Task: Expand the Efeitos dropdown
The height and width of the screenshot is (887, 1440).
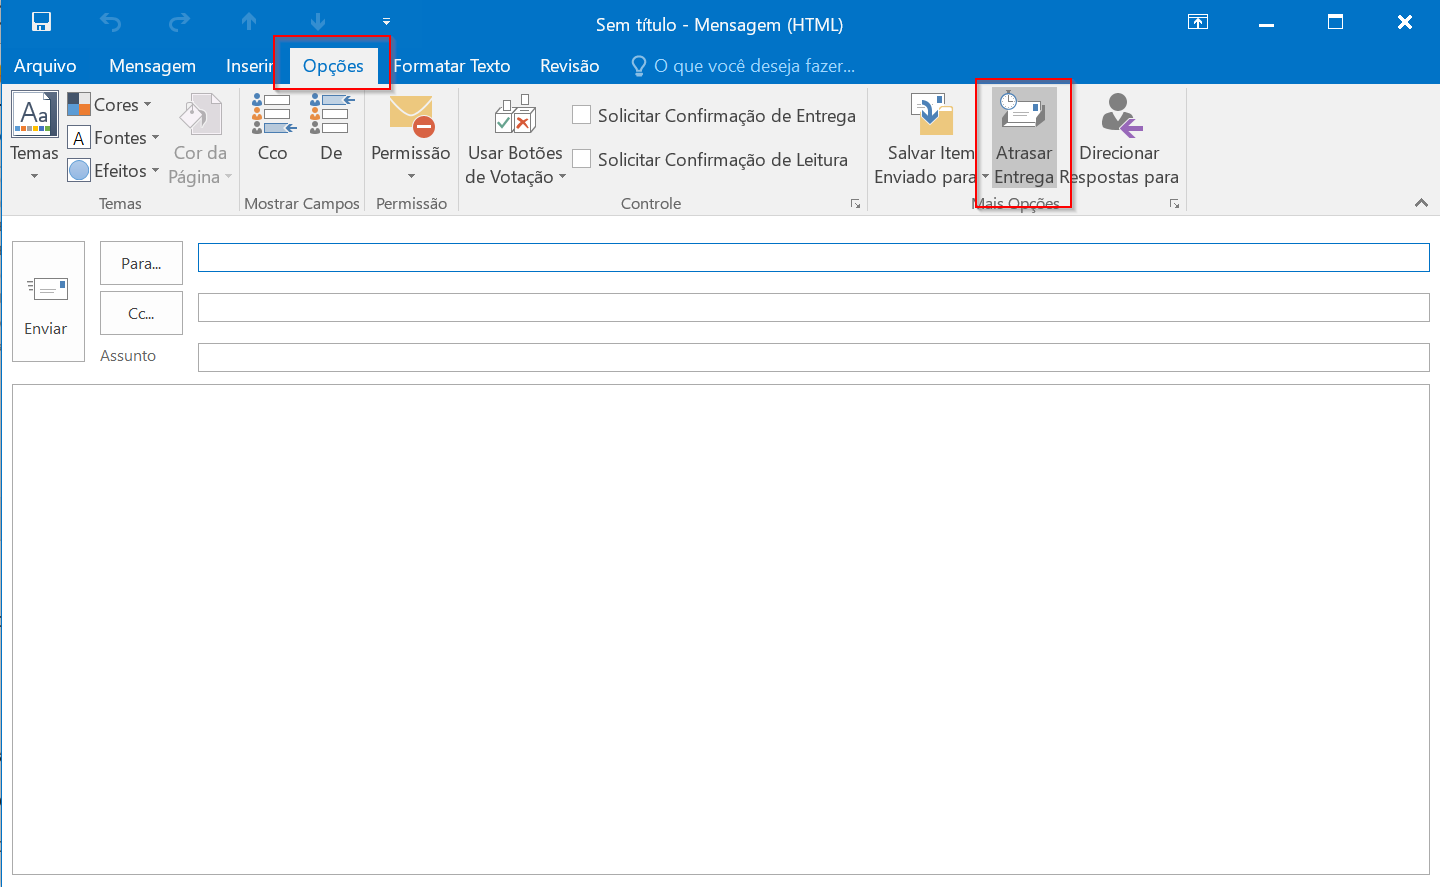Action: (x=114, y=171)
